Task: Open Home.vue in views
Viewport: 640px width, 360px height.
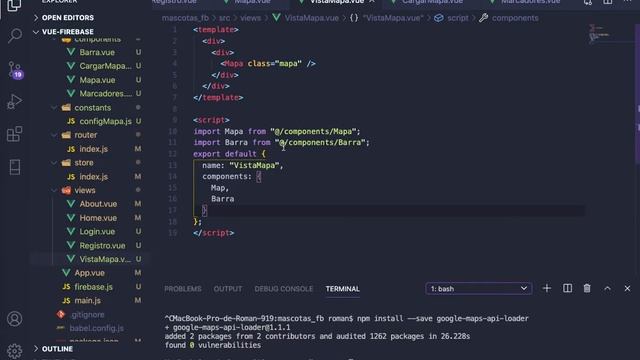Action: pyautogui.click(x=98, y=218)
